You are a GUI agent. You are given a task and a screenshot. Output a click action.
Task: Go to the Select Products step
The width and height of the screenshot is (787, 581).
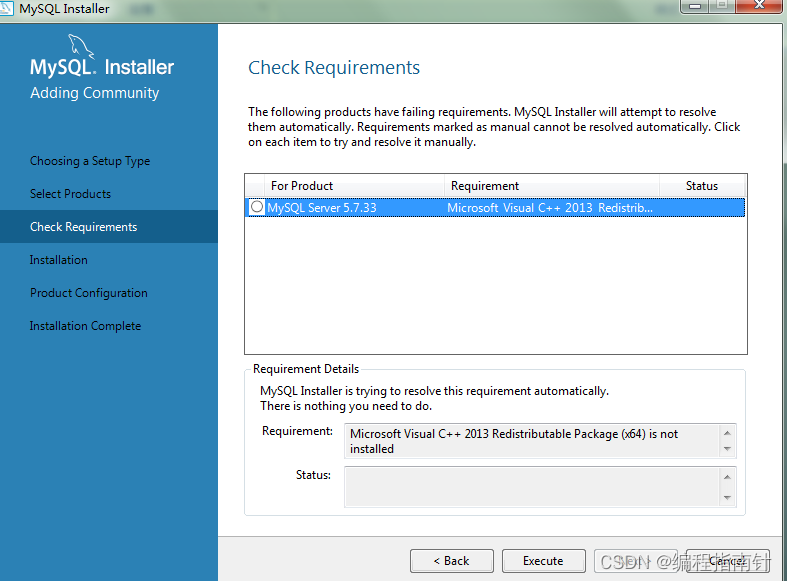(x=70, y=194)
